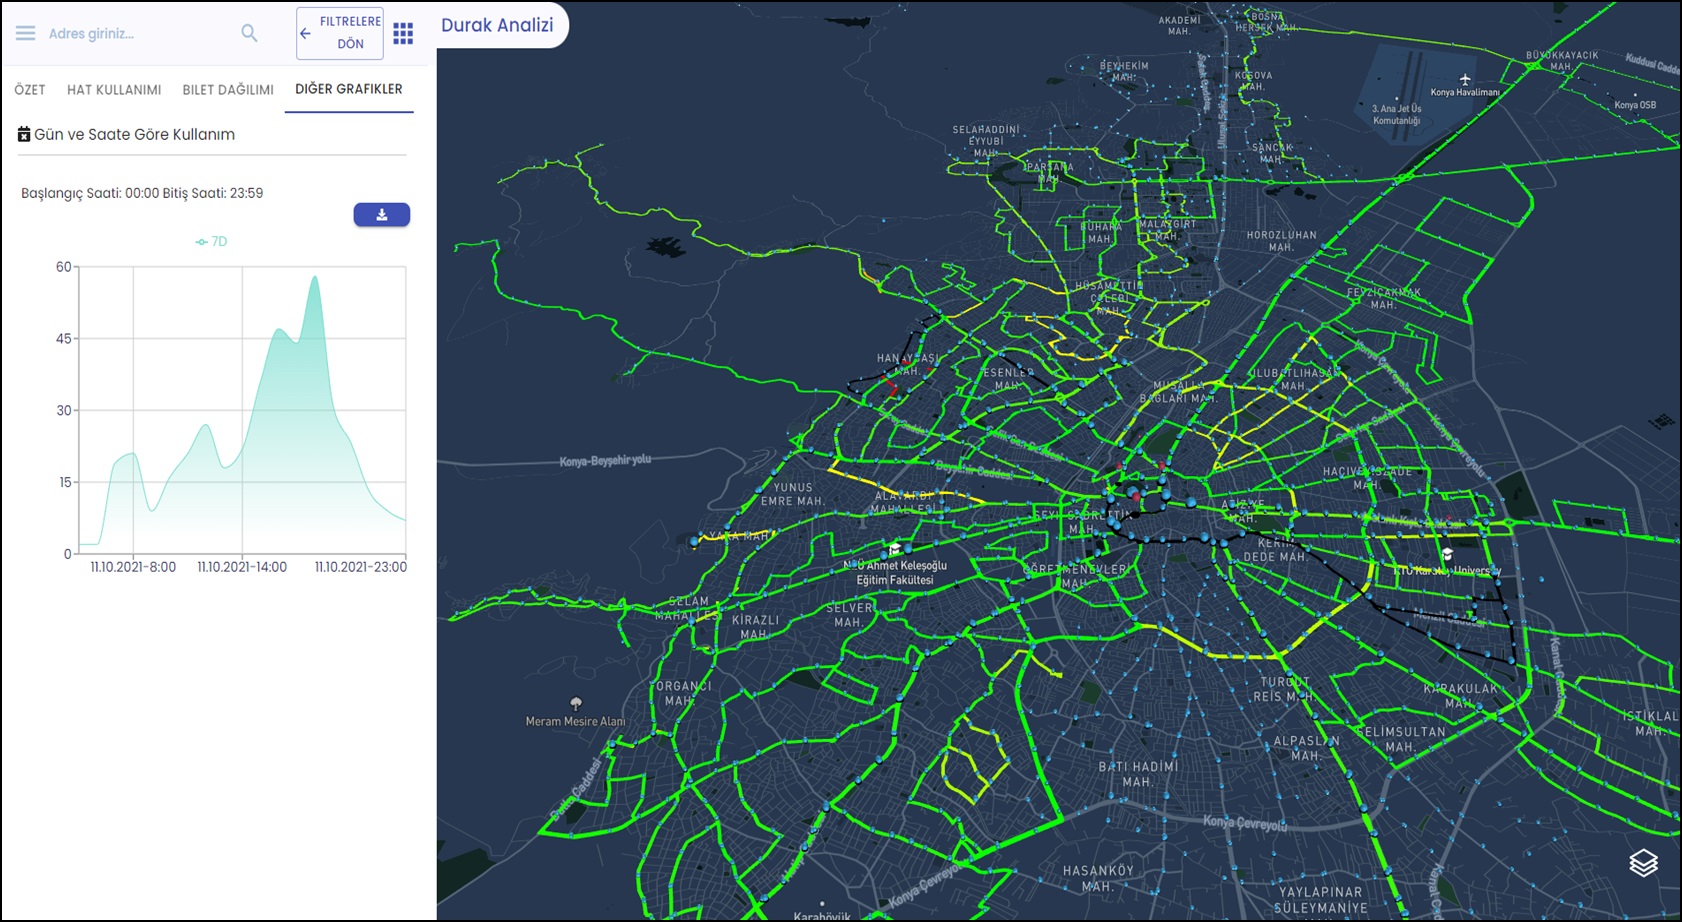
Task: Click the NEÜ Ahmet Keleşoğlu Eğitim Fakültesi marker
Action: [x=895, y=549]
